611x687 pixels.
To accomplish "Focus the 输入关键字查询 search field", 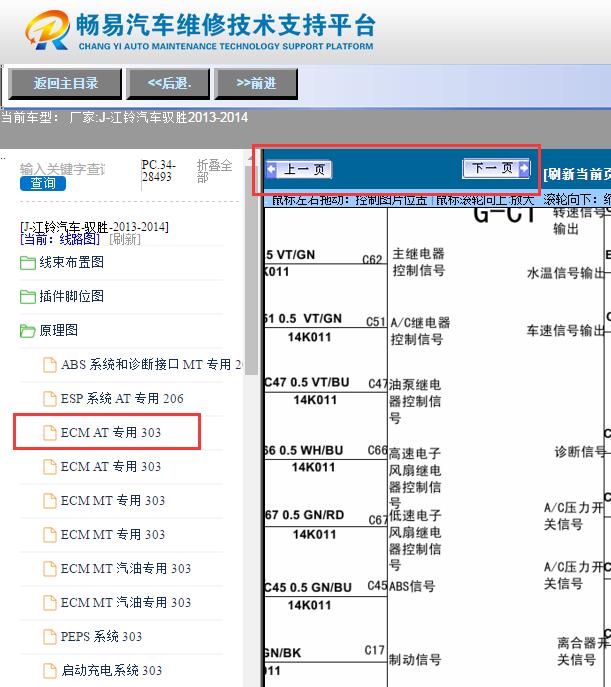I will pyautogui.click(x=63, y=169).
